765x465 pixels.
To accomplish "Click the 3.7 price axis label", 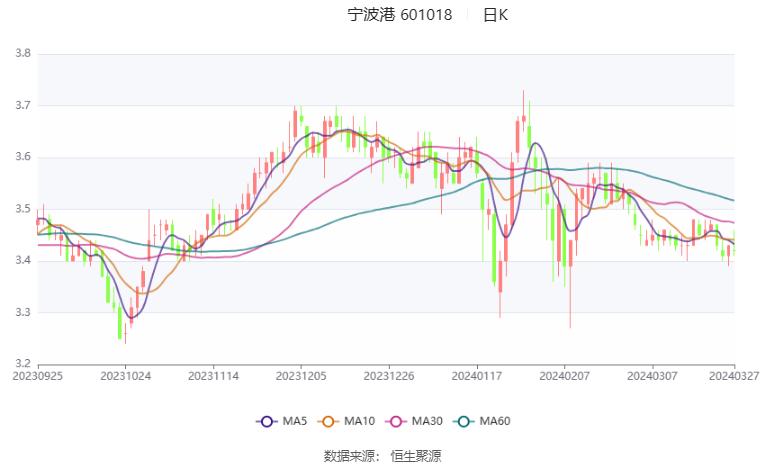I will pyautogui.click(x=23, y=105).
